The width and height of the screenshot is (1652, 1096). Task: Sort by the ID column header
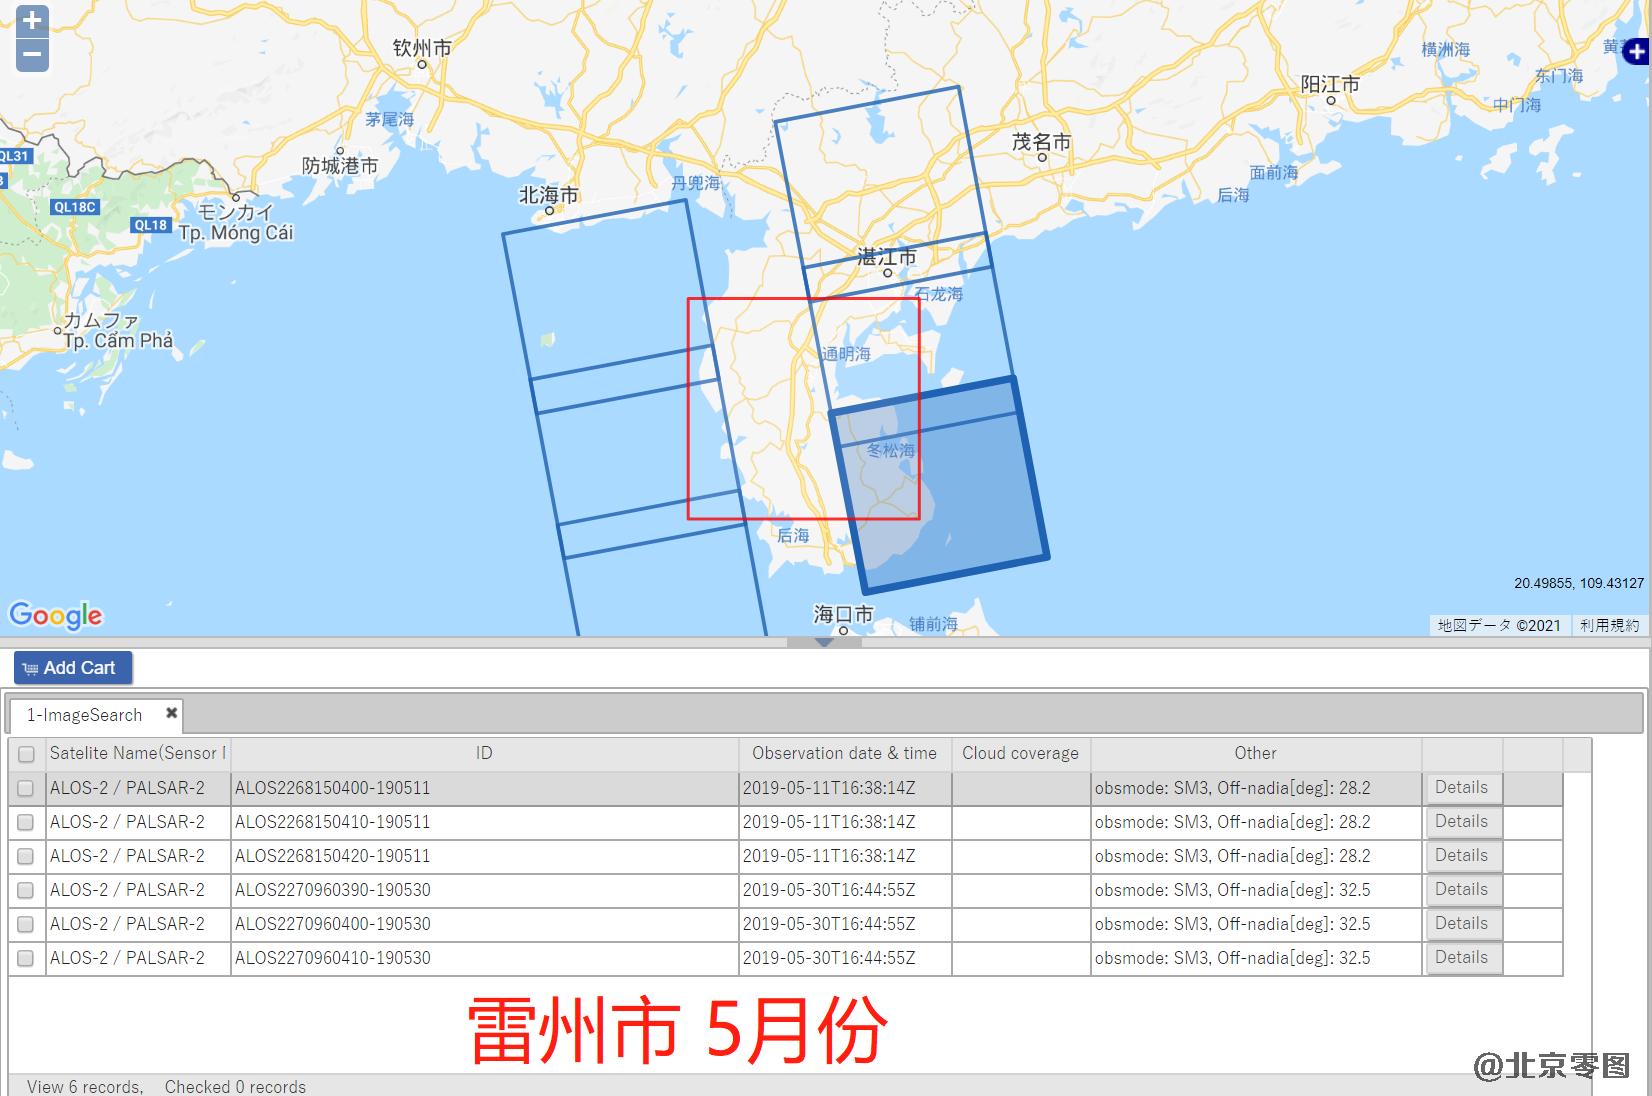click(x=484, y=753)
